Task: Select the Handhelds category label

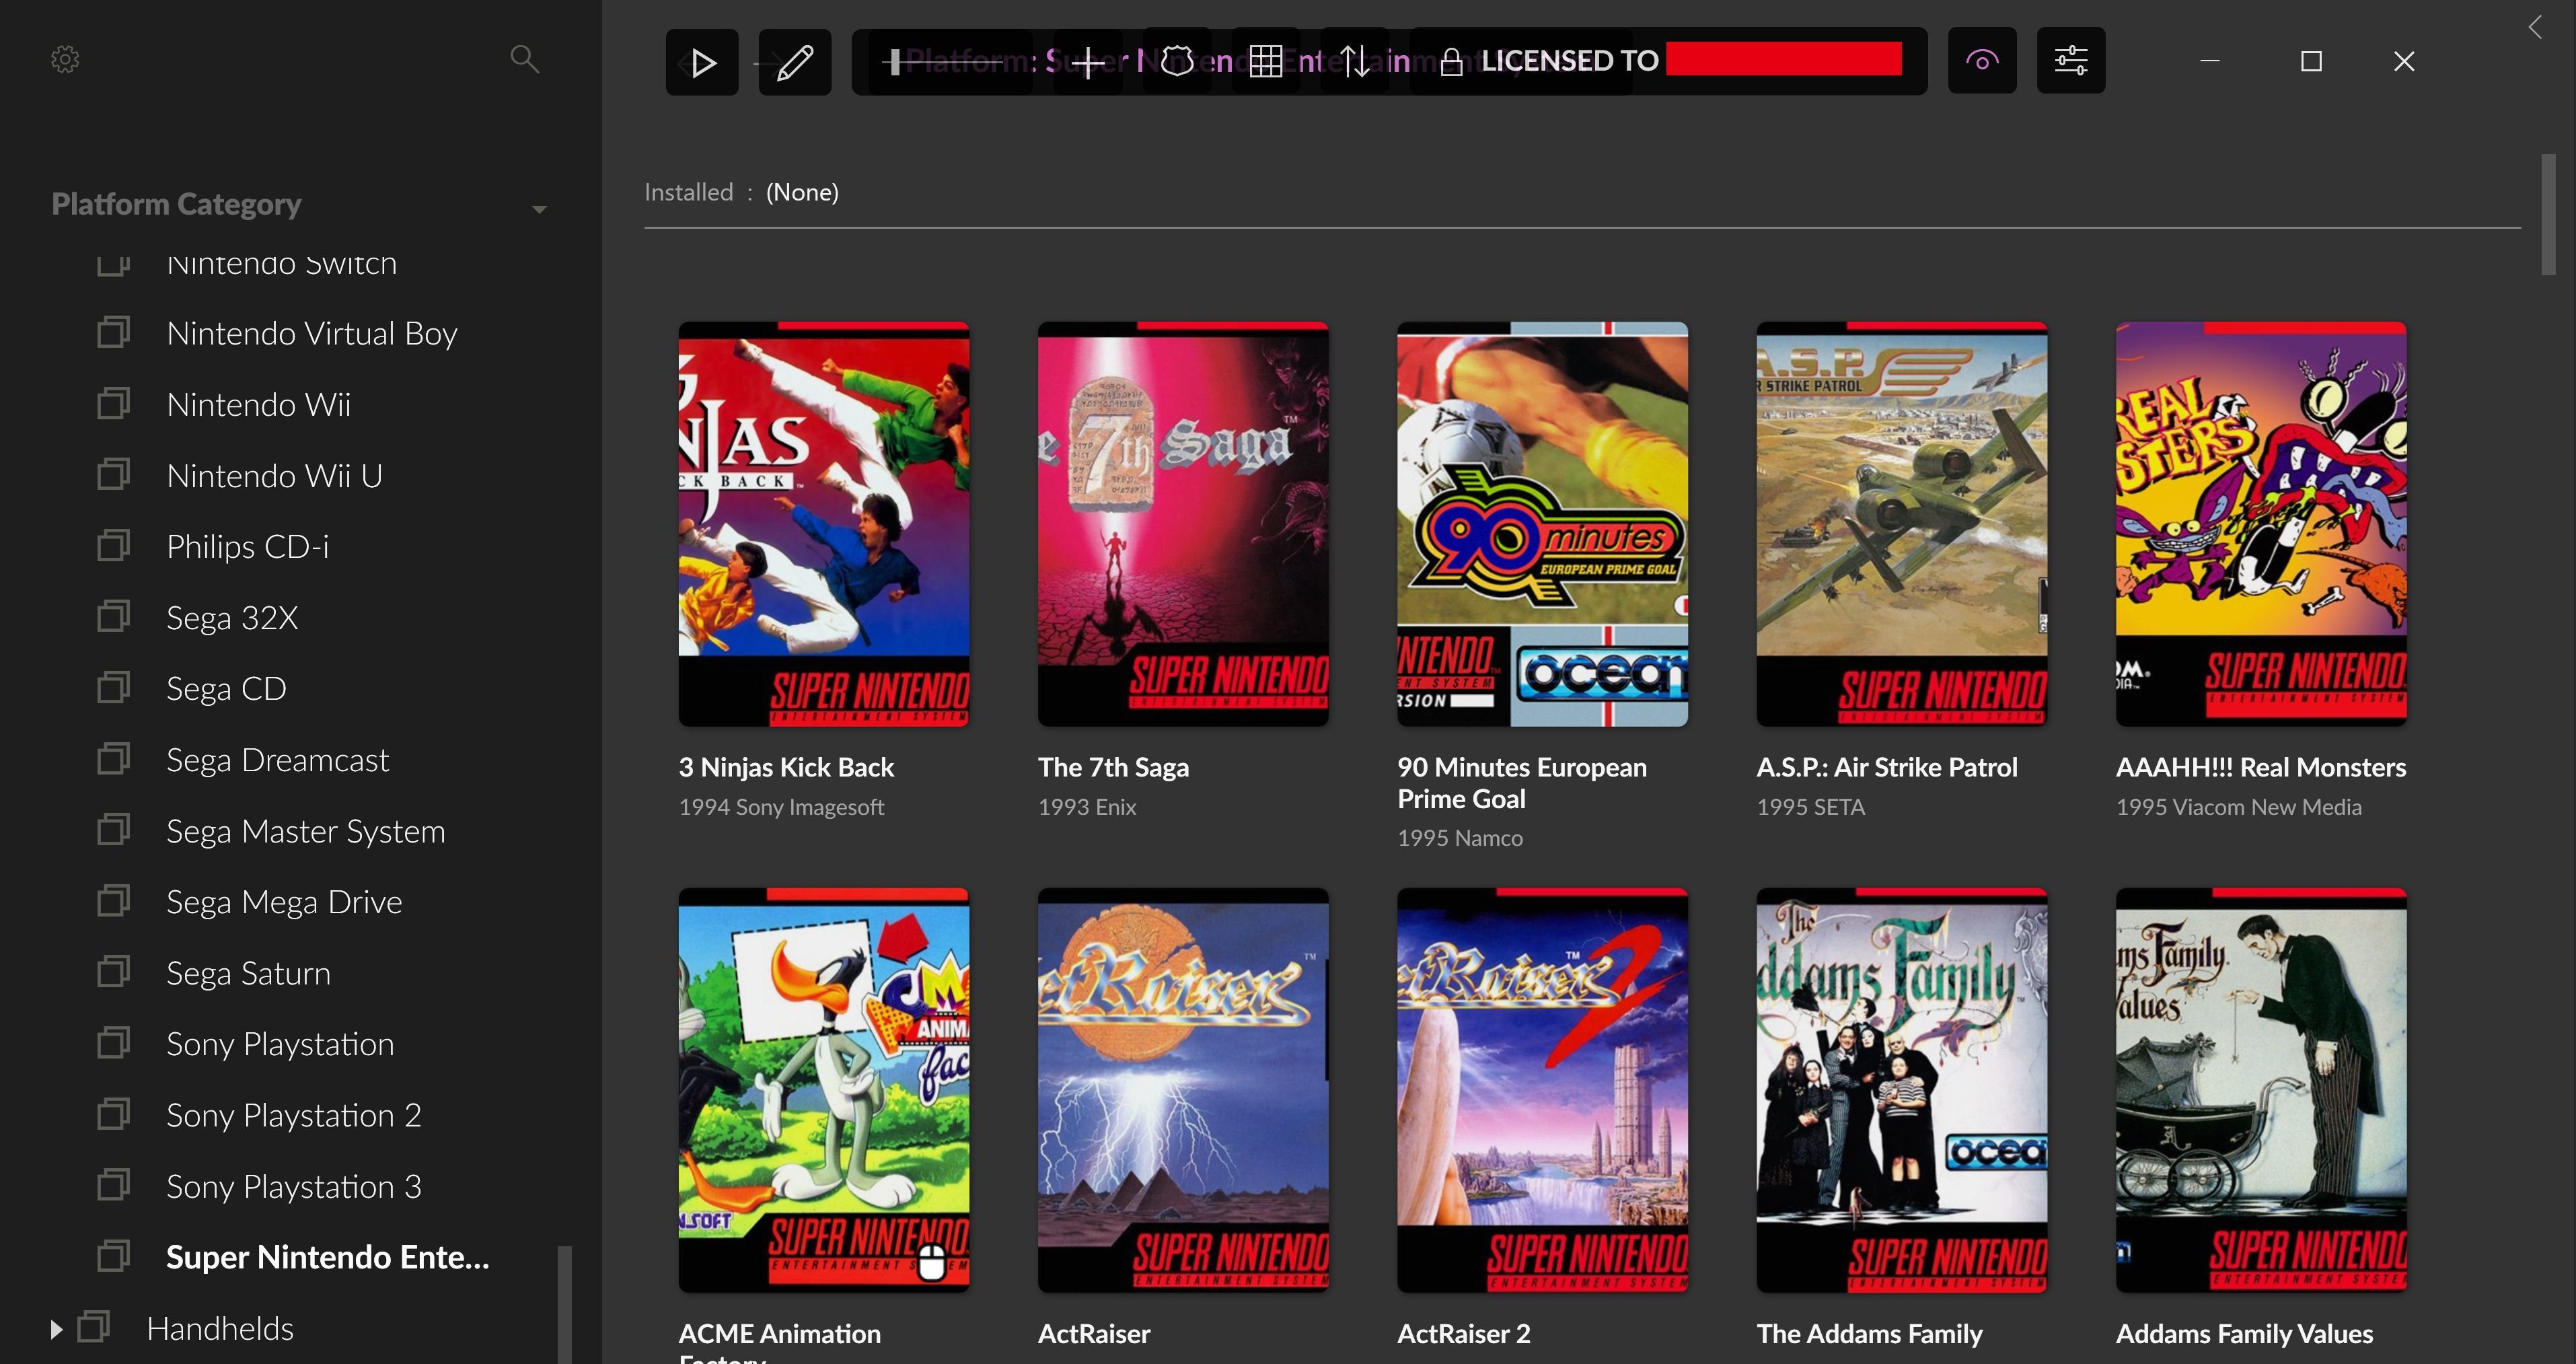Action: [x=220, y=1329]
